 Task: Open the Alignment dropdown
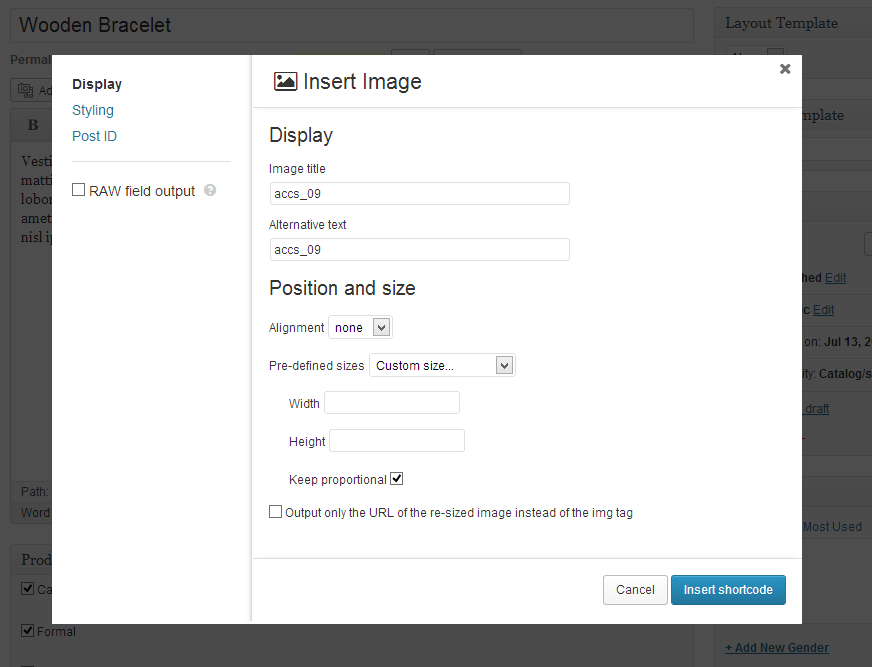point(360,327)
